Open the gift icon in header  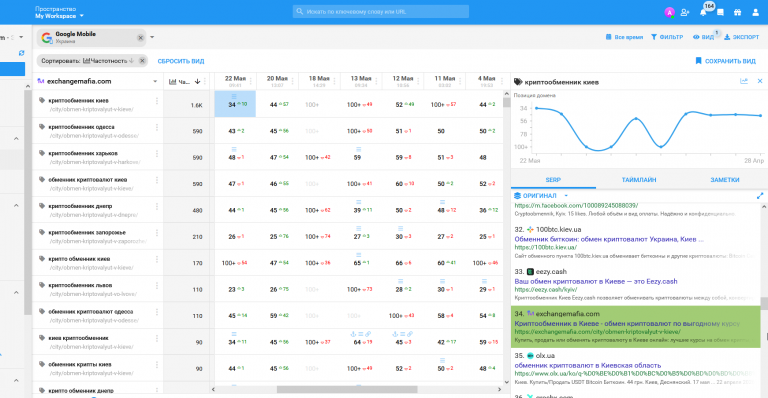(x=737, y=12)
